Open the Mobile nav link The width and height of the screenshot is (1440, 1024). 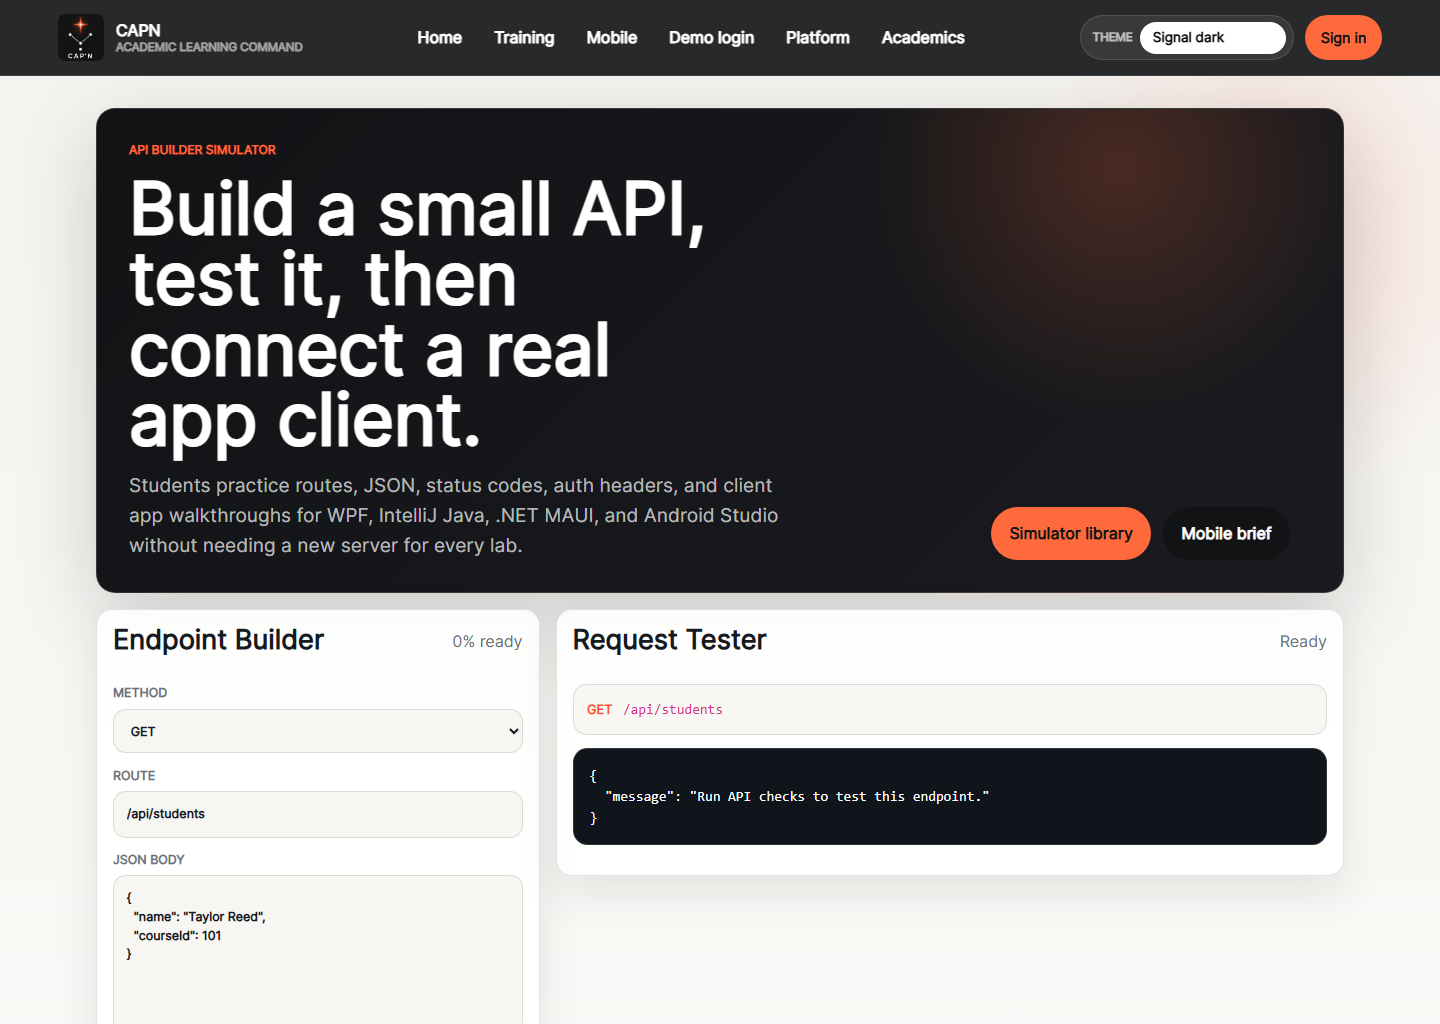click(612, 38)
